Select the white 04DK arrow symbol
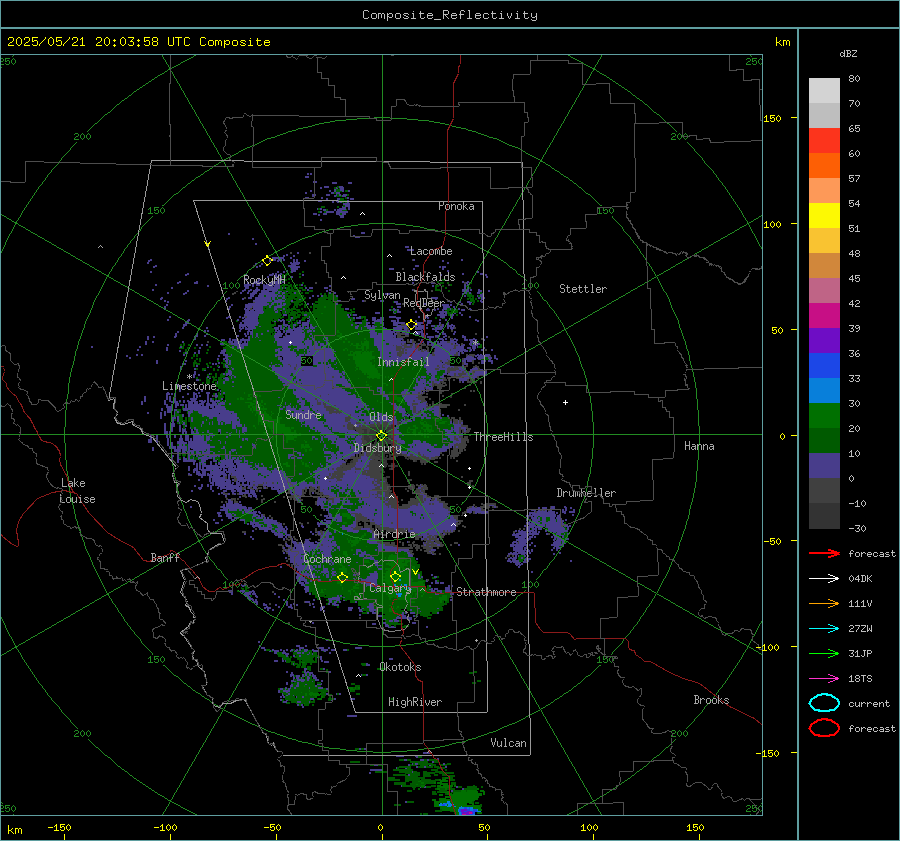 pyautogui.click(x=824, y=579)
